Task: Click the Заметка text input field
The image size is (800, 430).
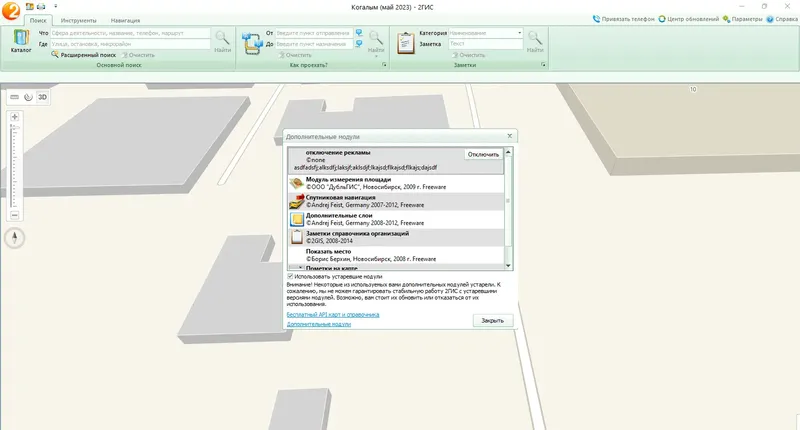Action: coord(486,44)
